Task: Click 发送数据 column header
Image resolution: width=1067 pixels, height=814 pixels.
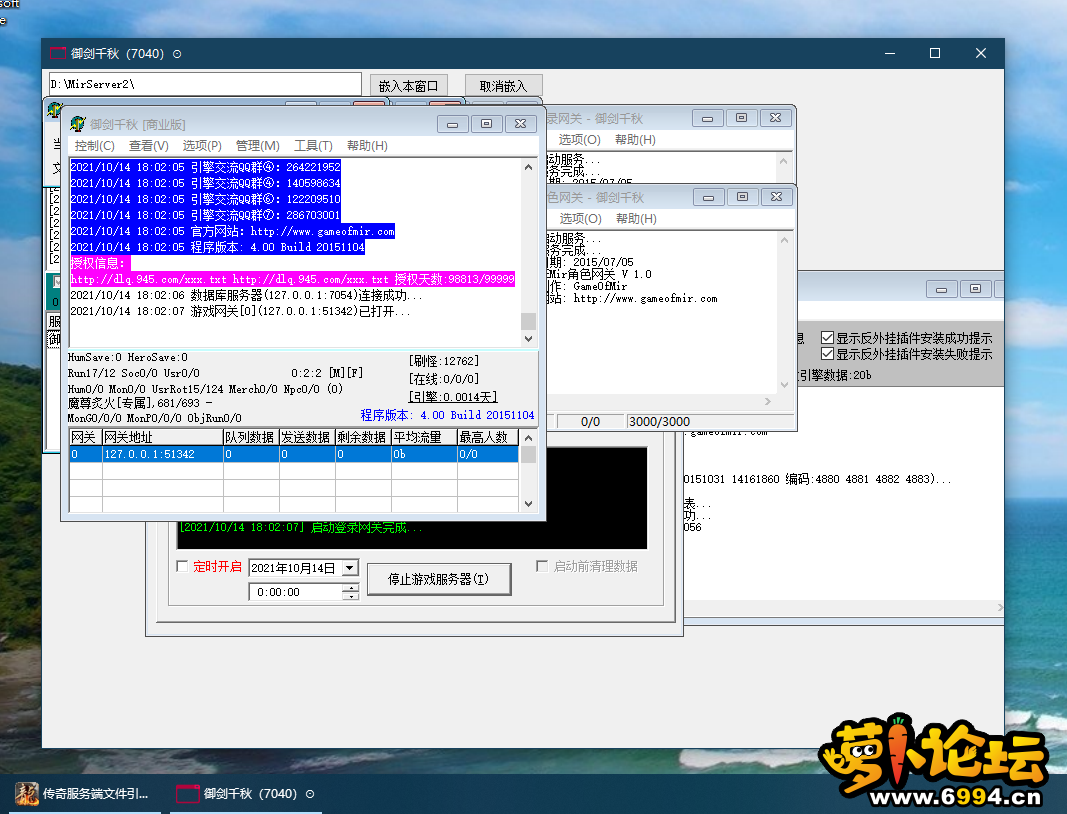Action: (x=307, y=437)
